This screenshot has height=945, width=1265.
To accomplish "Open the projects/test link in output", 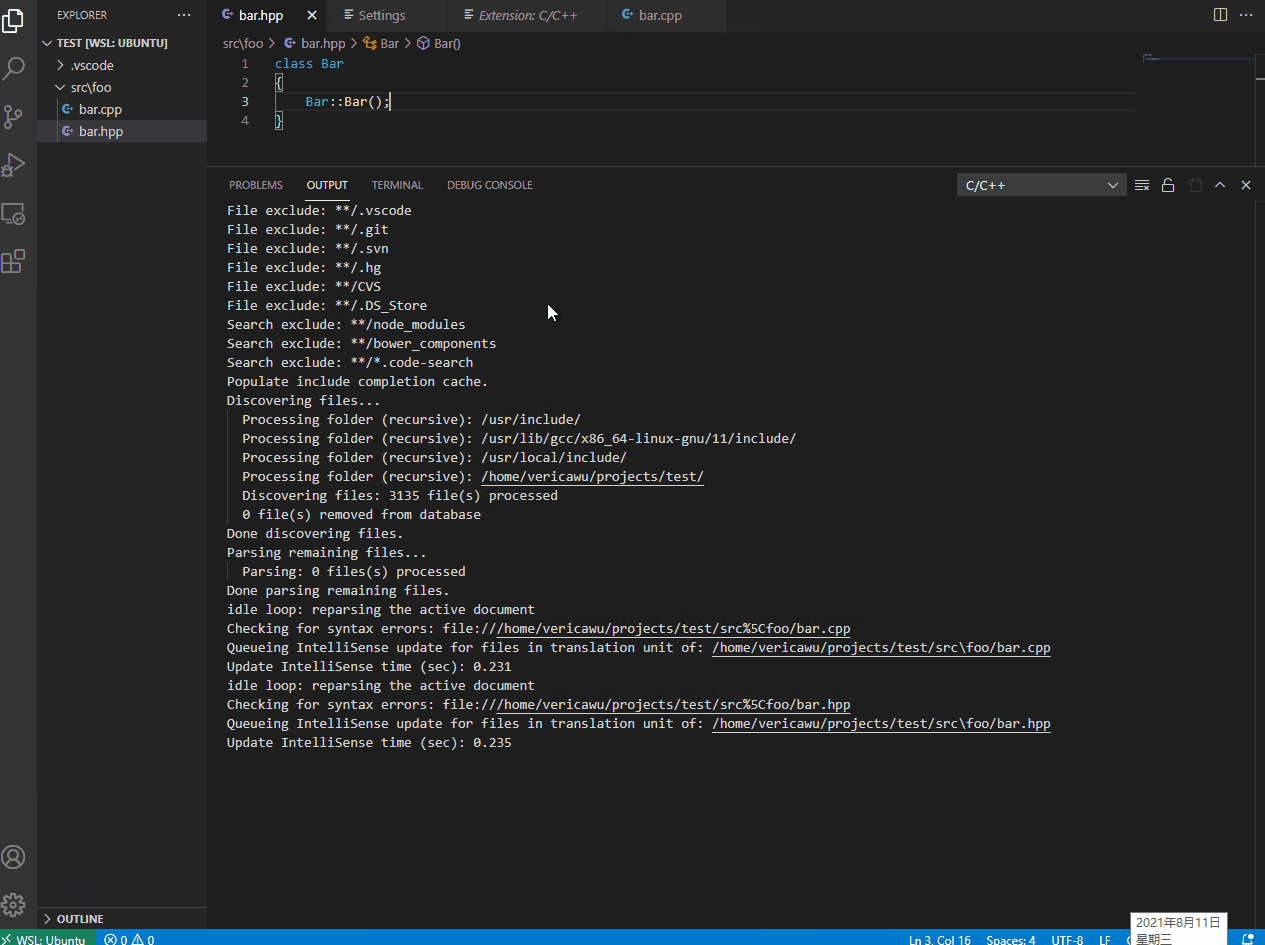I will pyautogui.click(x=592, y=476).
